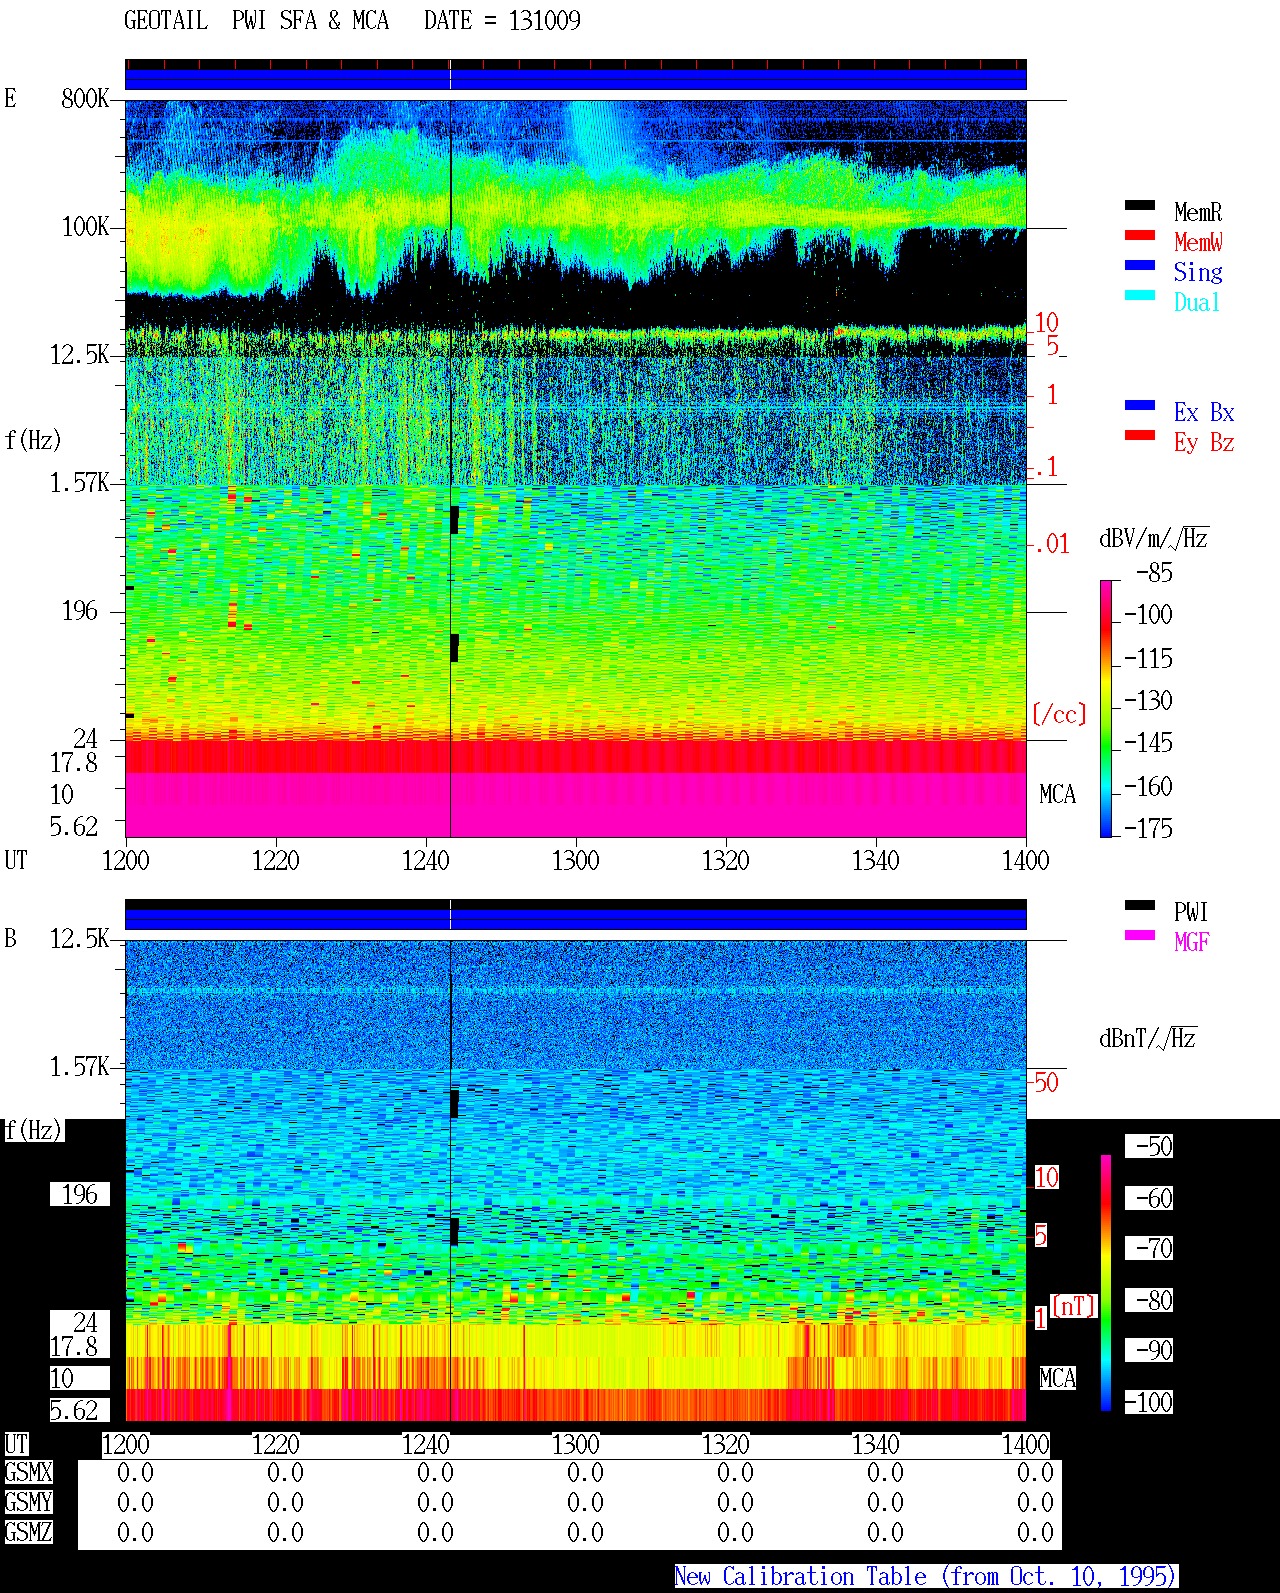
Task: Click the "dBnT/√Hz" unit label
Action: [1148, 1038]
